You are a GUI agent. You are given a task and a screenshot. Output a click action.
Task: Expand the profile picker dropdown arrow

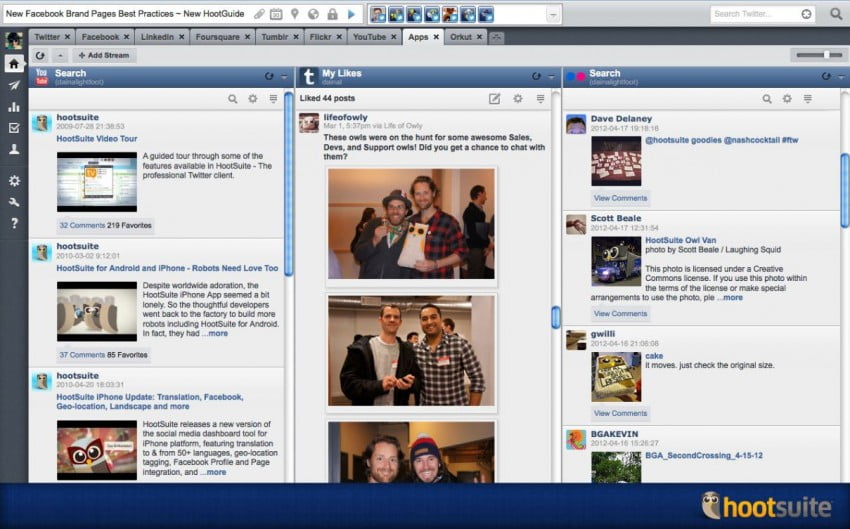(x=552, y=15)
